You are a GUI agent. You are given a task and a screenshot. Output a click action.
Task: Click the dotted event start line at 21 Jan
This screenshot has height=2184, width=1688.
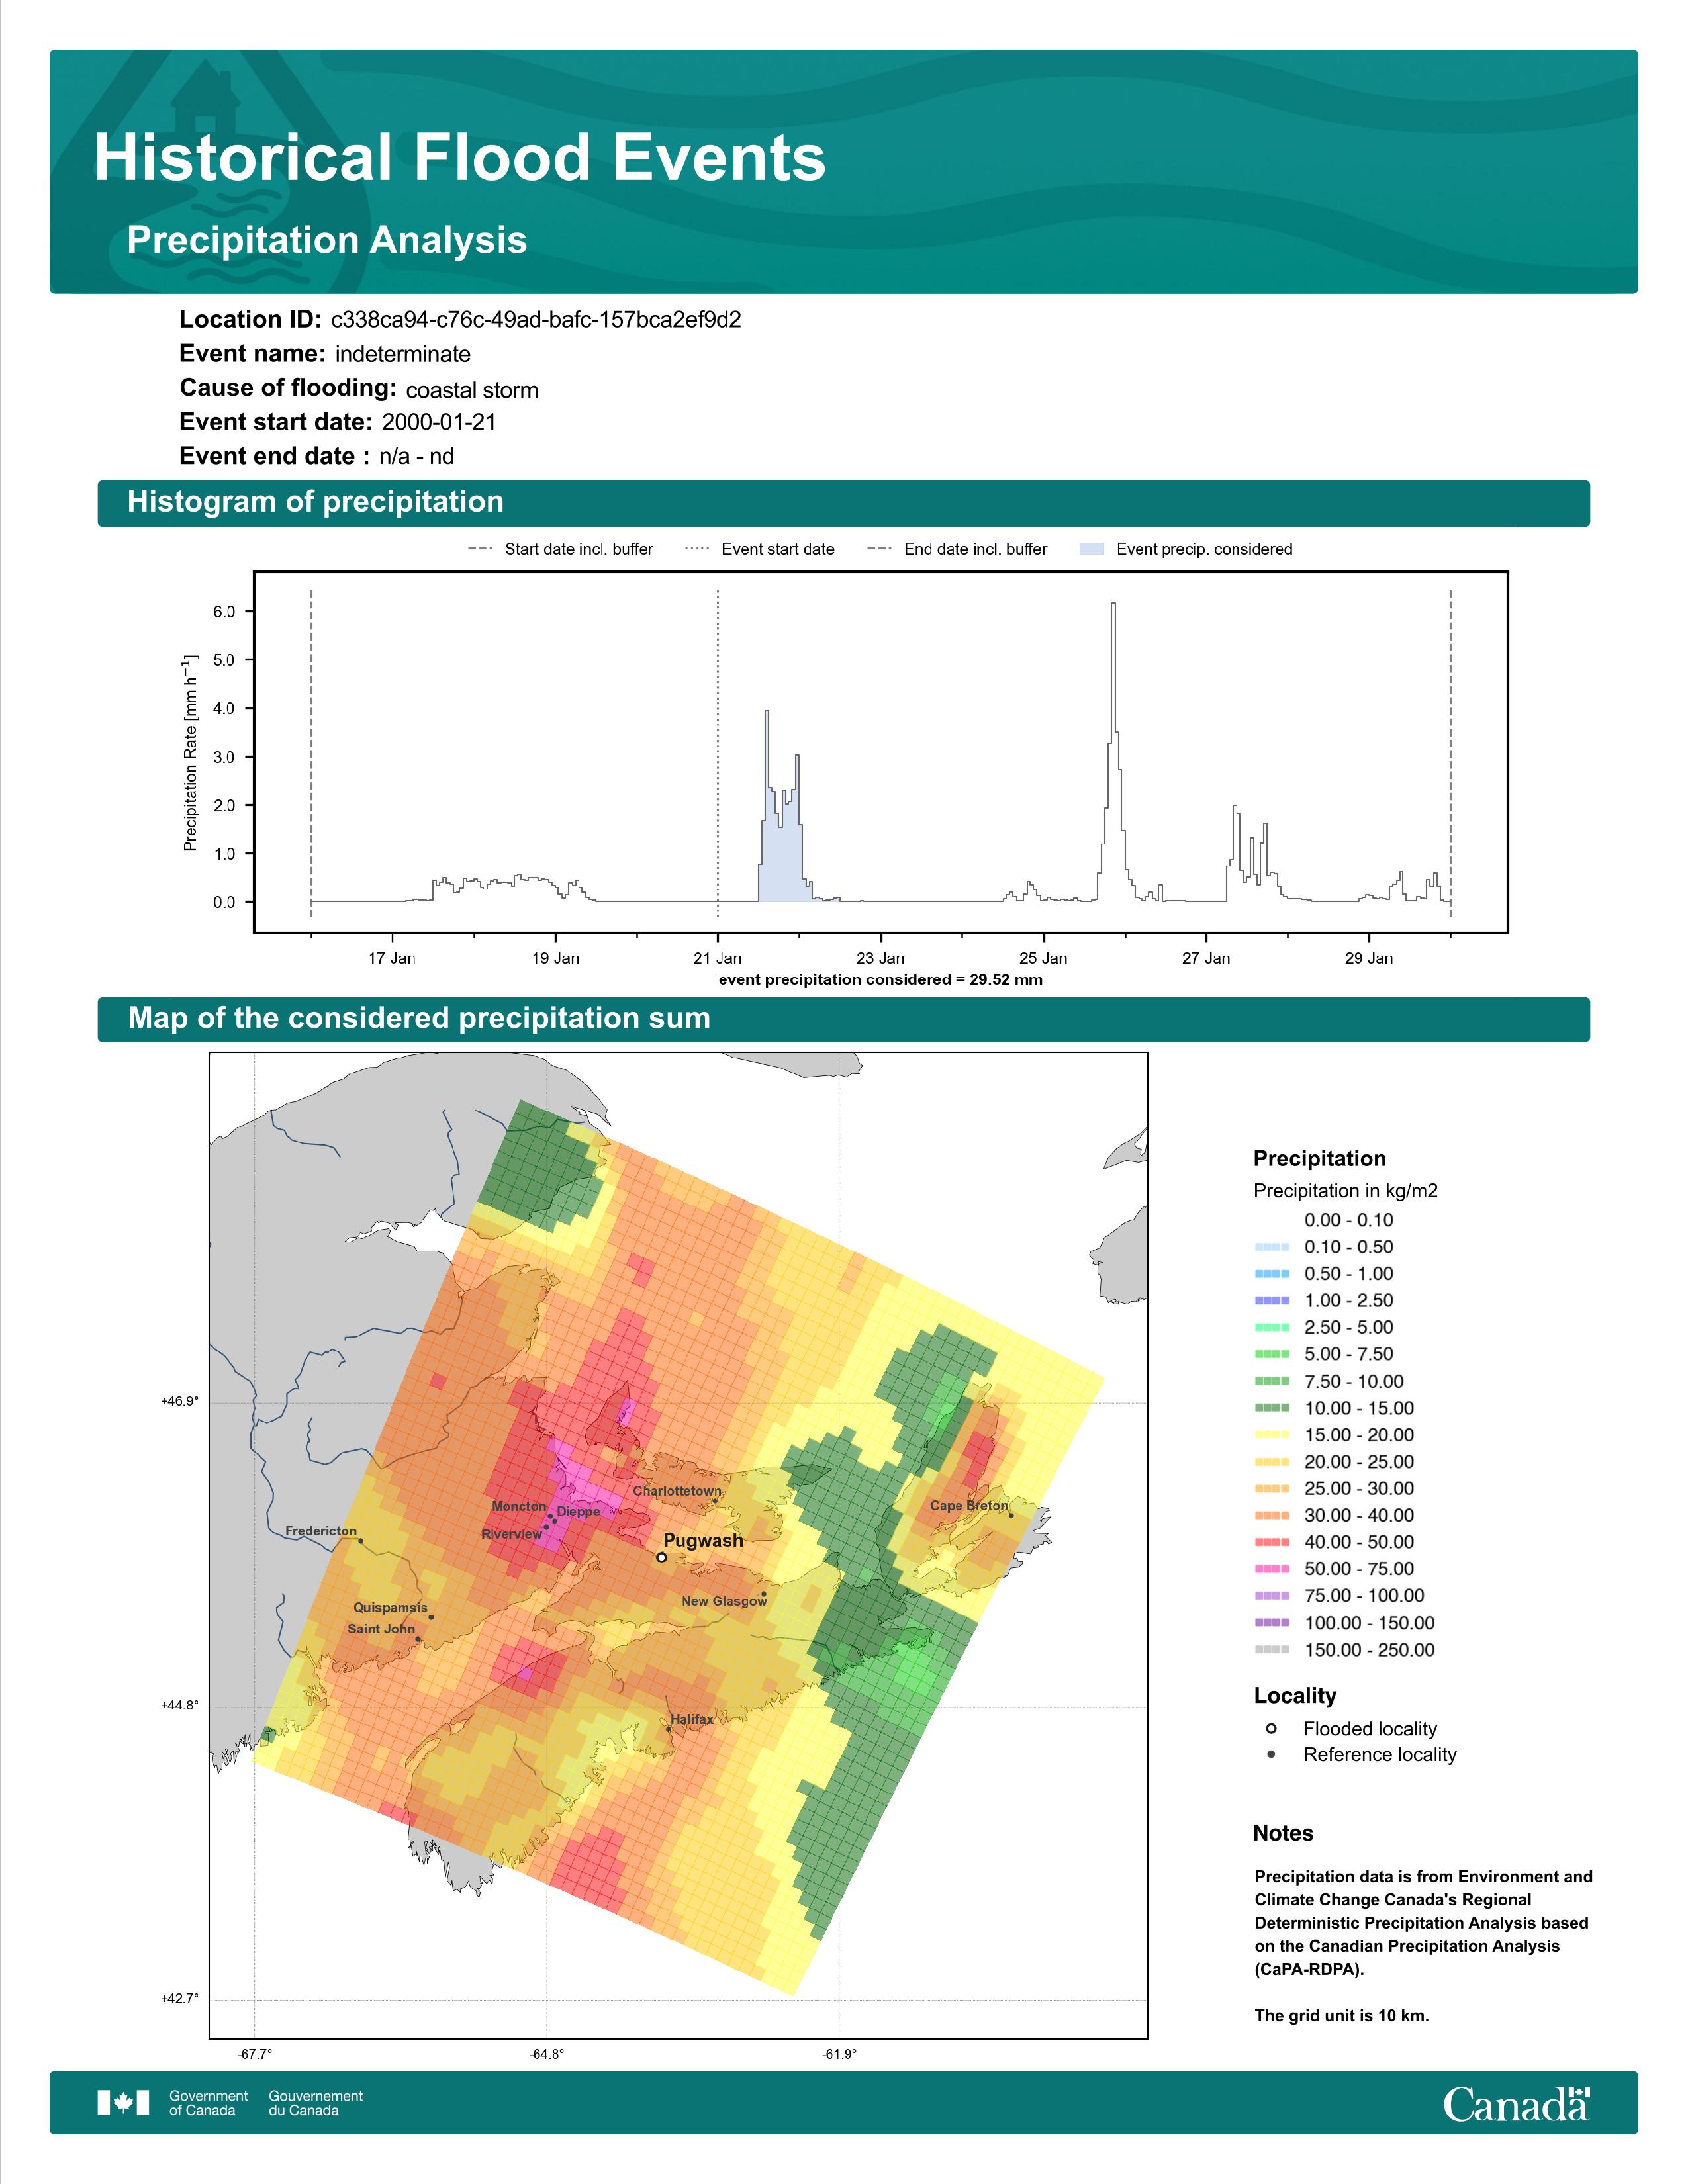718,752
